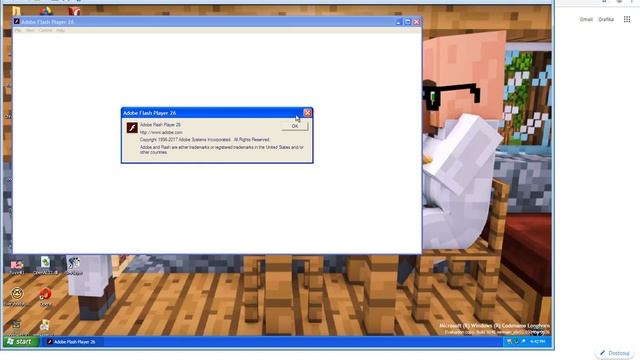Open the Gmail link on the browser page

tap(586, 19)
